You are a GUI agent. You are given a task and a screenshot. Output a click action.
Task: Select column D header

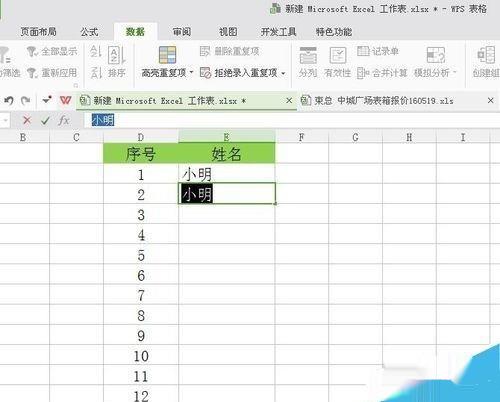(x=141, y=137)
